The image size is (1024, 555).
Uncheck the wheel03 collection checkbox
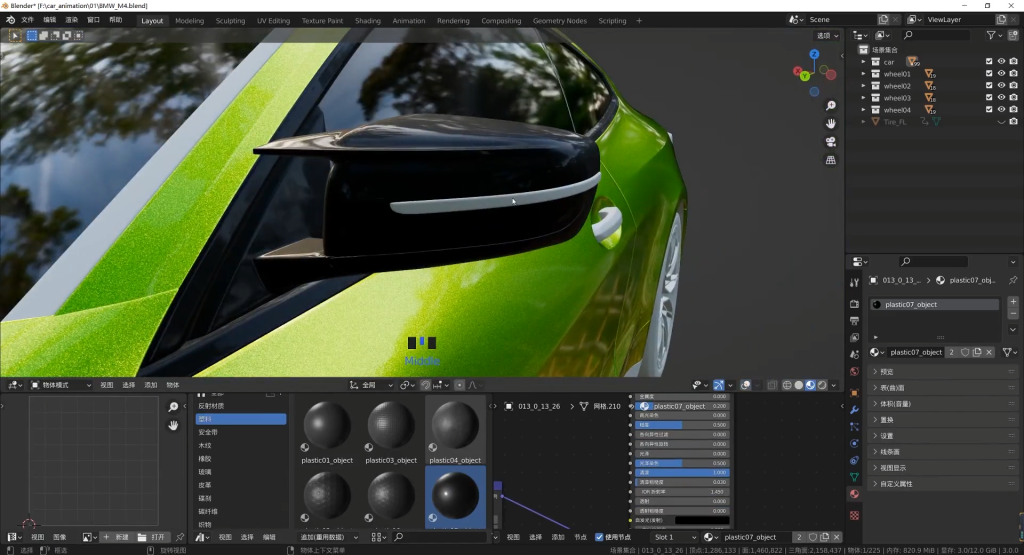[989, 98]
